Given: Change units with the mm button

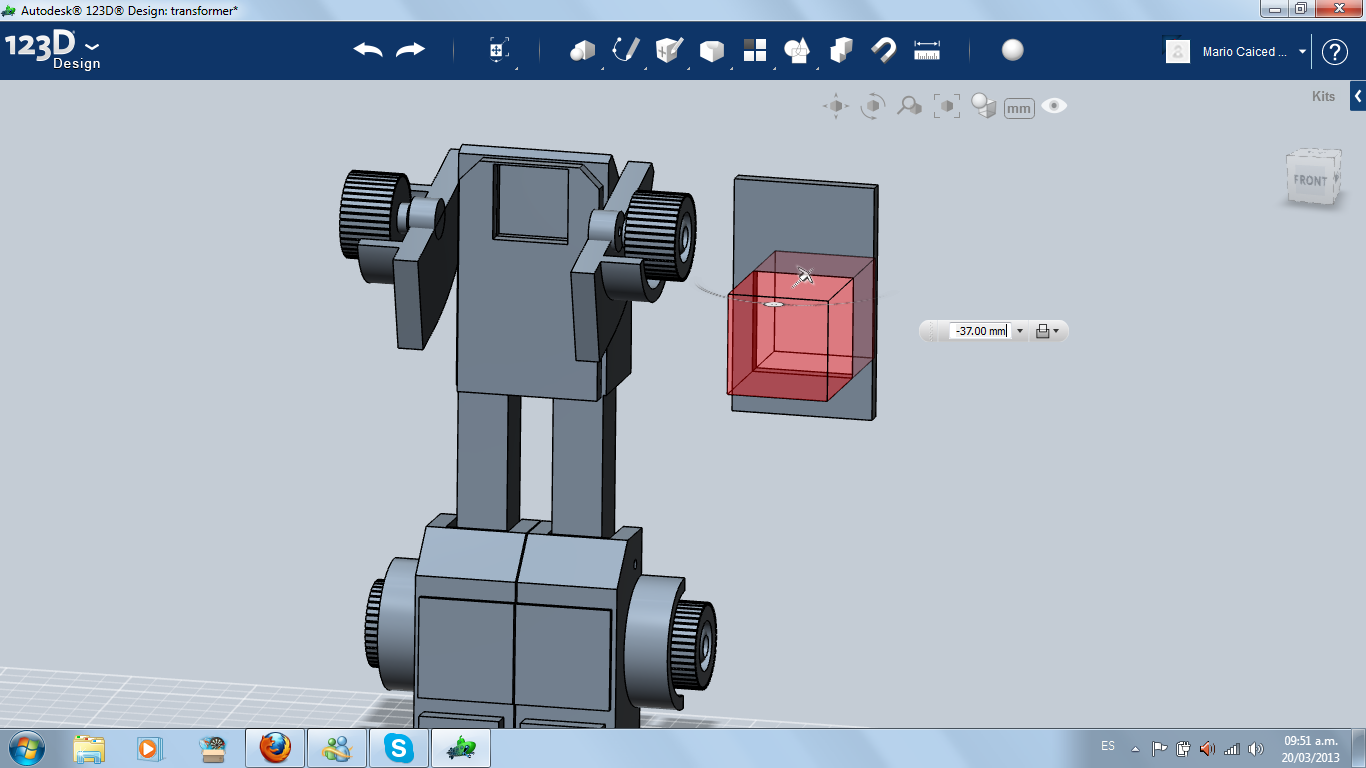Looking at the screenshot, I should pos(1019,108).
